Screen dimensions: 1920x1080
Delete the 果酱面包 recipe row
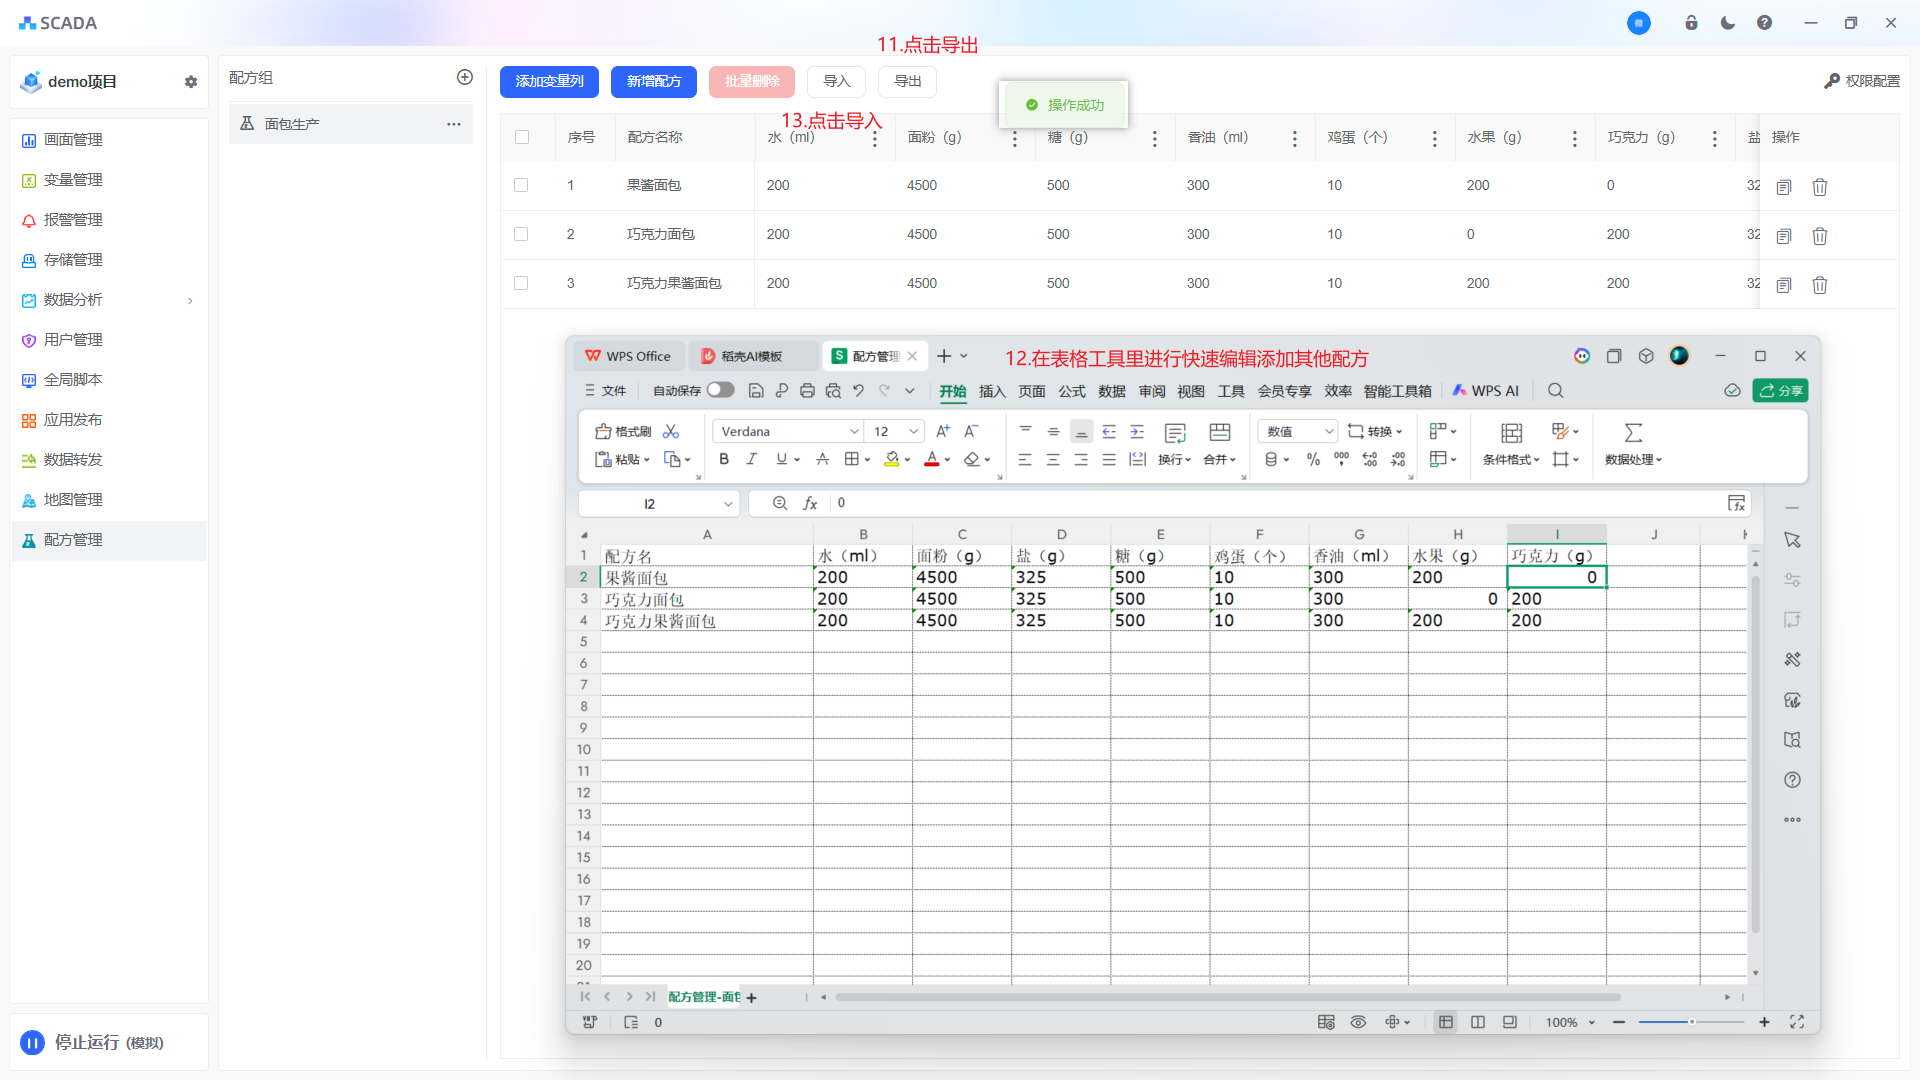[x=1819, y=187]
